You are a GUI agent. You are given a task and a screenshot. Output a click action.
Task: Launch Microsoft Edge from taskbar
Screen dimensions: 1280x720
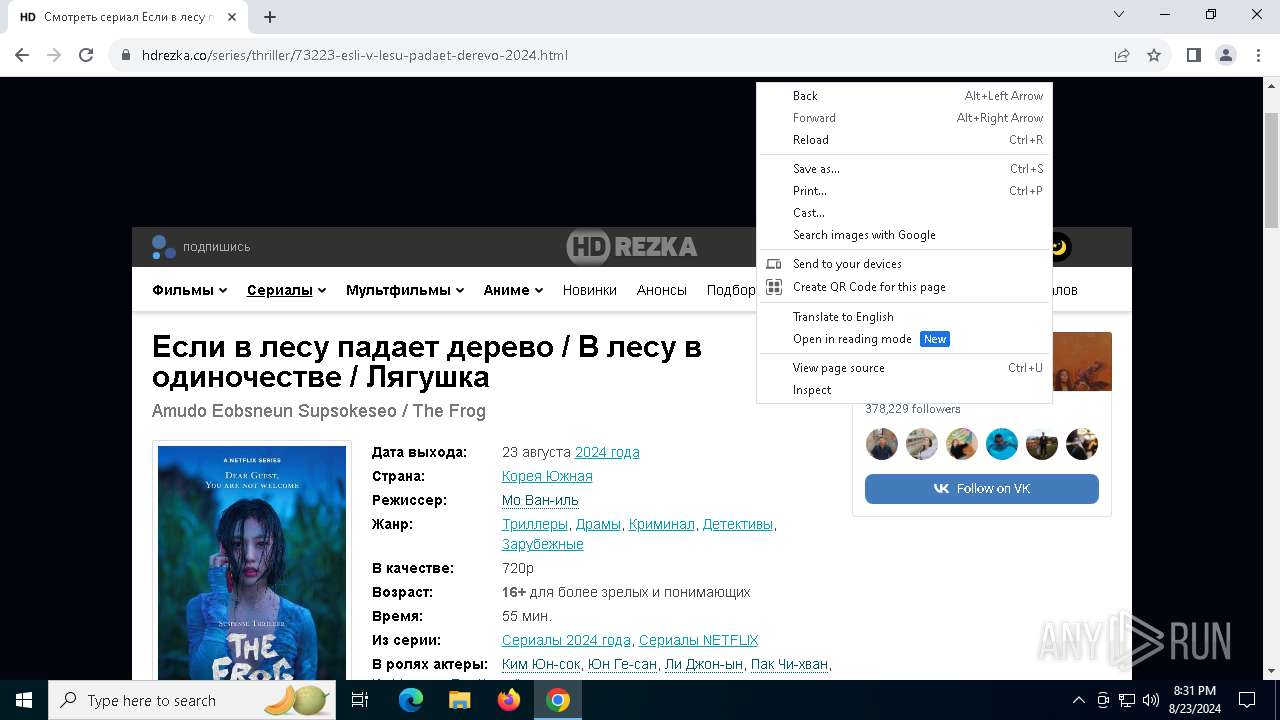411,700
